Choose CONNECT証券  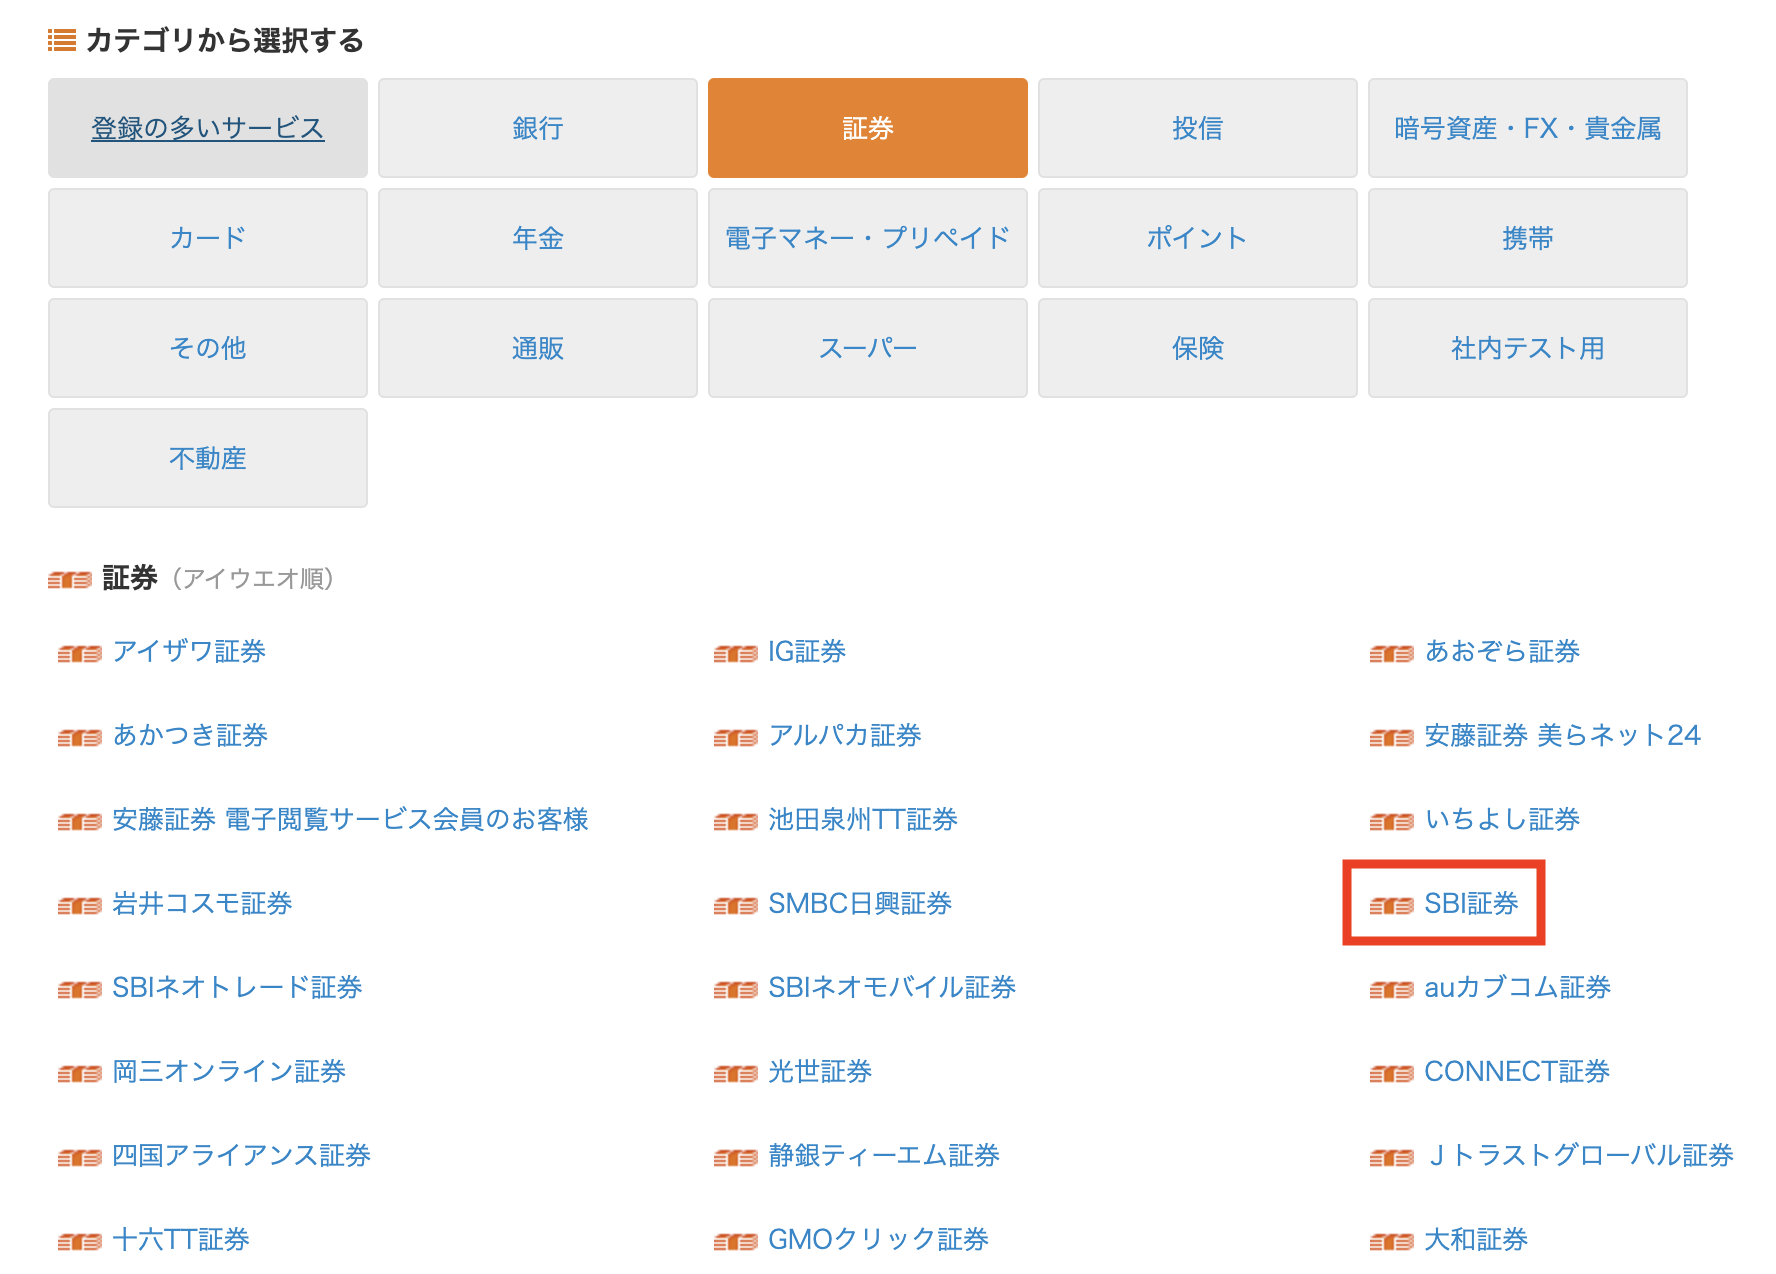coord(1517,1072)
